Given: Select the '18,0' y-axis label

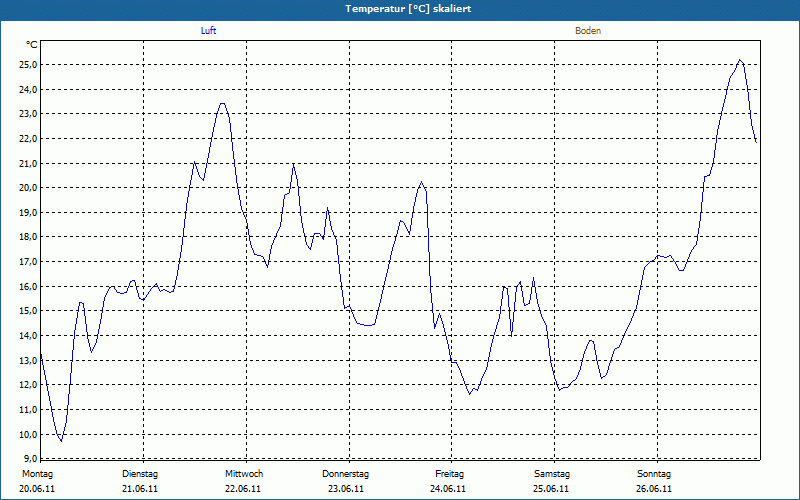Looking at the screenshot, I should point(28,237).
